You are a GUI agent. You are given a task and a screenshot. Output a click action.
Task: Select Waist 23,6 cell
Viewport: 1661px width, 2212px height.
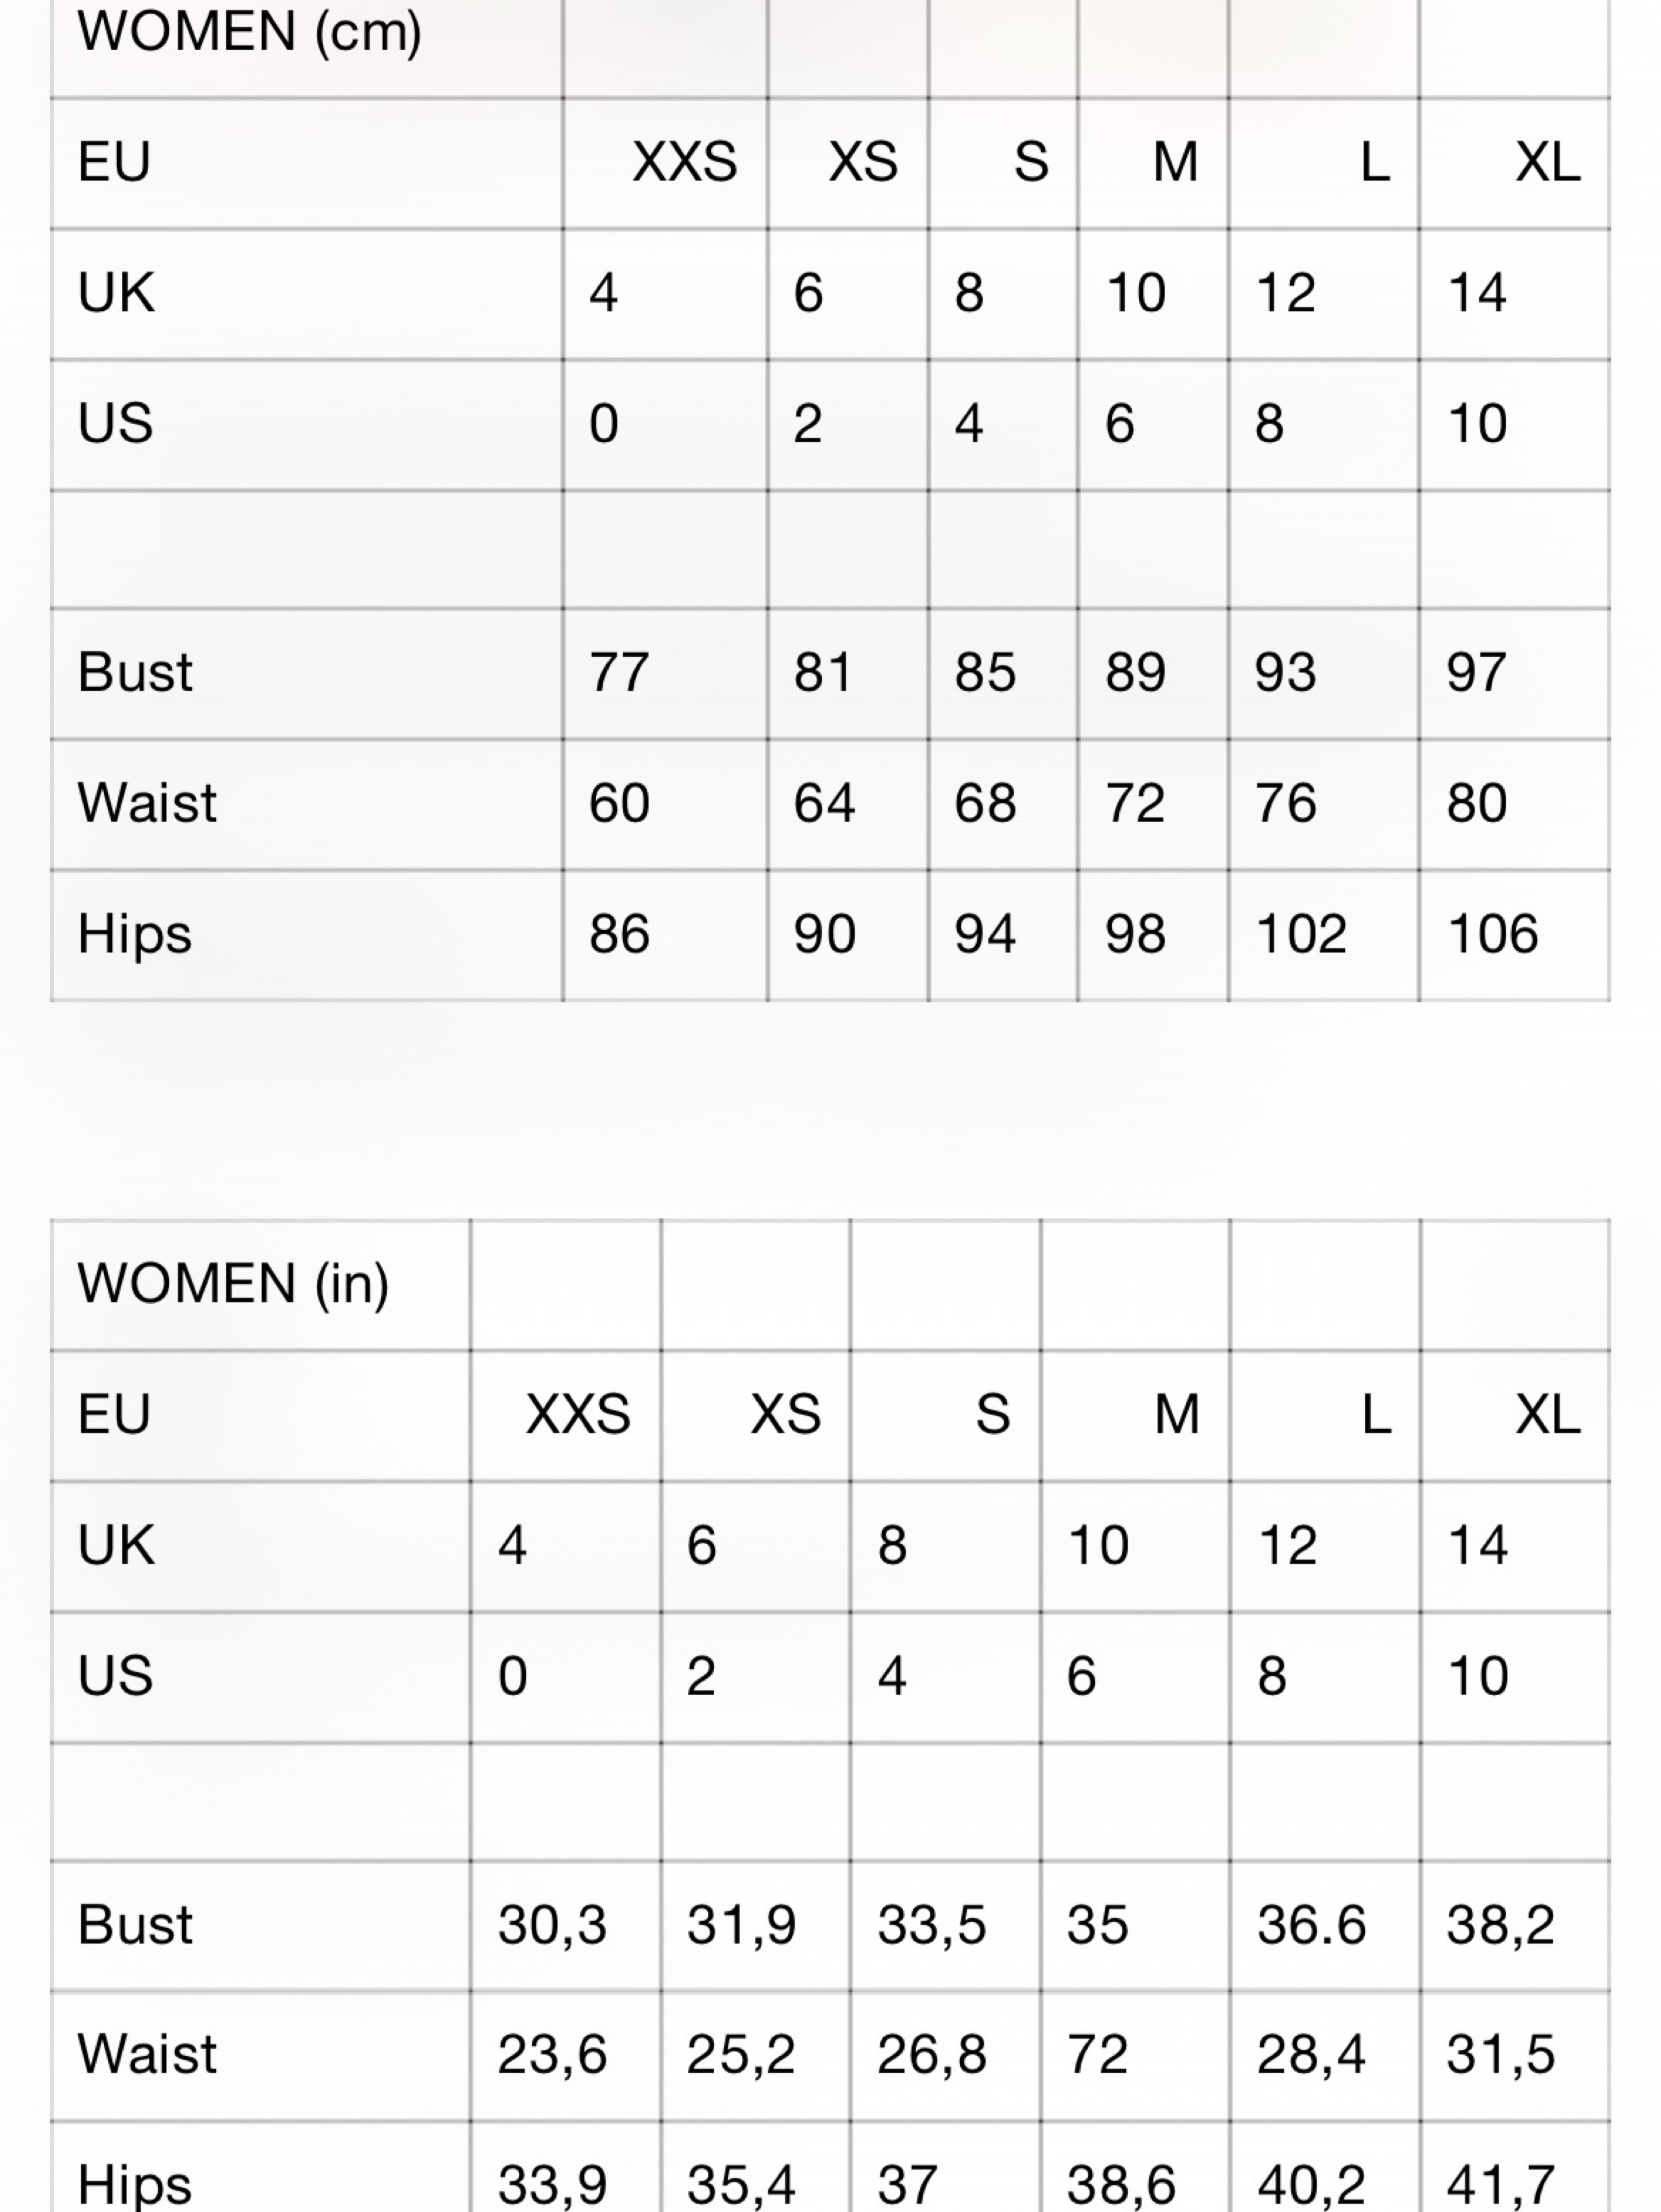tap(552, 2055)
